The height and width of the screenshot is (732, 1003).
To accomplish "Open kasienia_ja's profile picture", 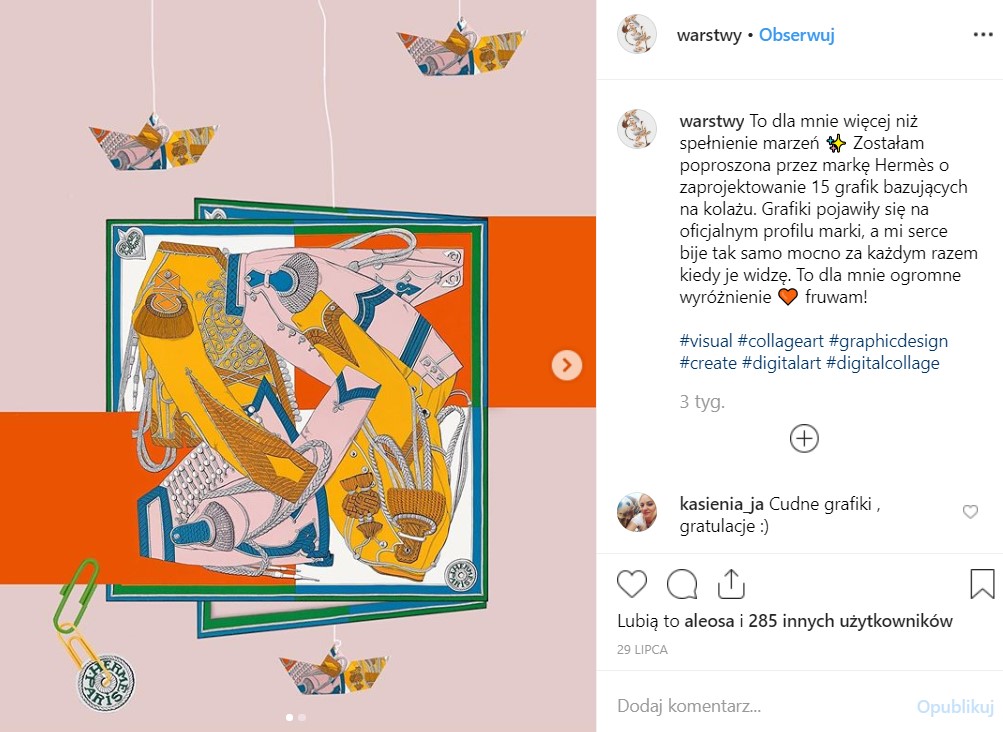I will click(x=636, y=512).
